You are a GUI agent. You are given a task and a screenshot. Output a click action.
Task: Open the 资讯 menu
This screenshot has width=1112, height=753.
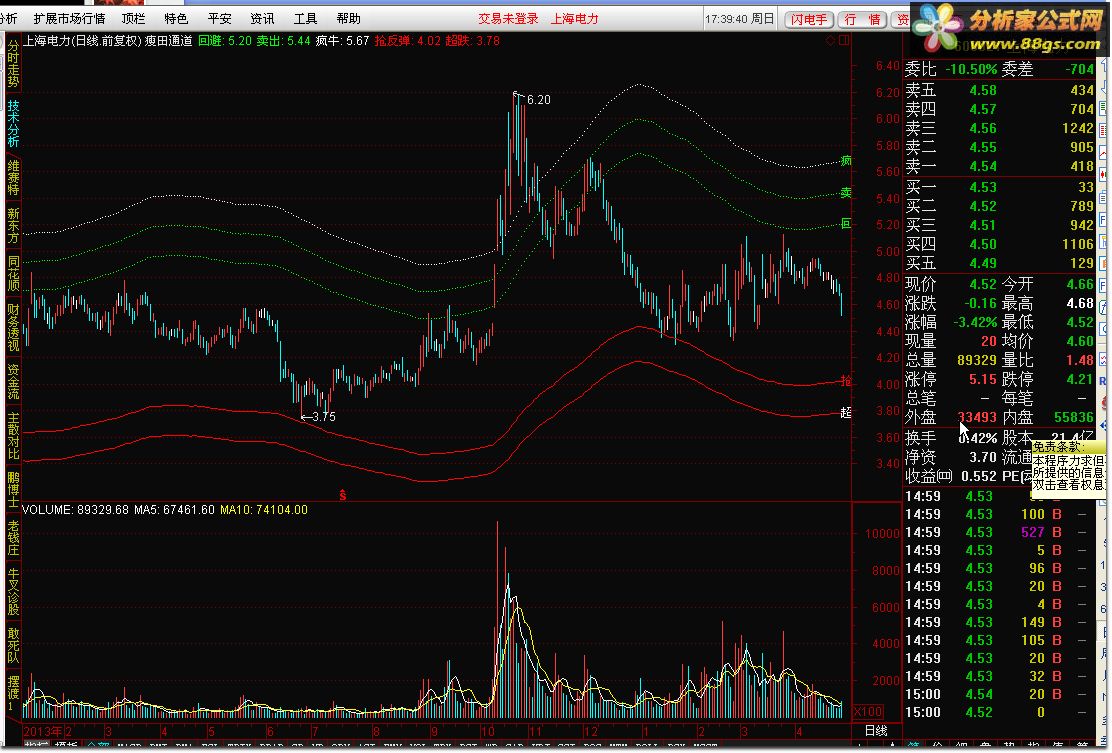(262, 18)
